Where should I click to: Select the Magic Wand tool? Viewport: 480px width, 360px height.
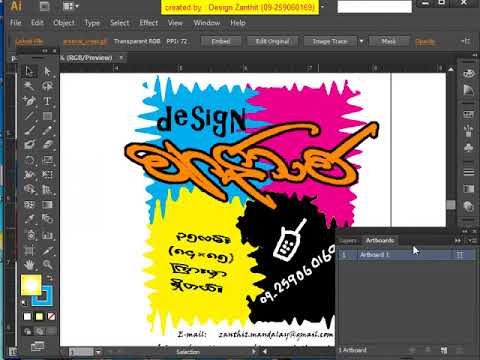[29, 86]
